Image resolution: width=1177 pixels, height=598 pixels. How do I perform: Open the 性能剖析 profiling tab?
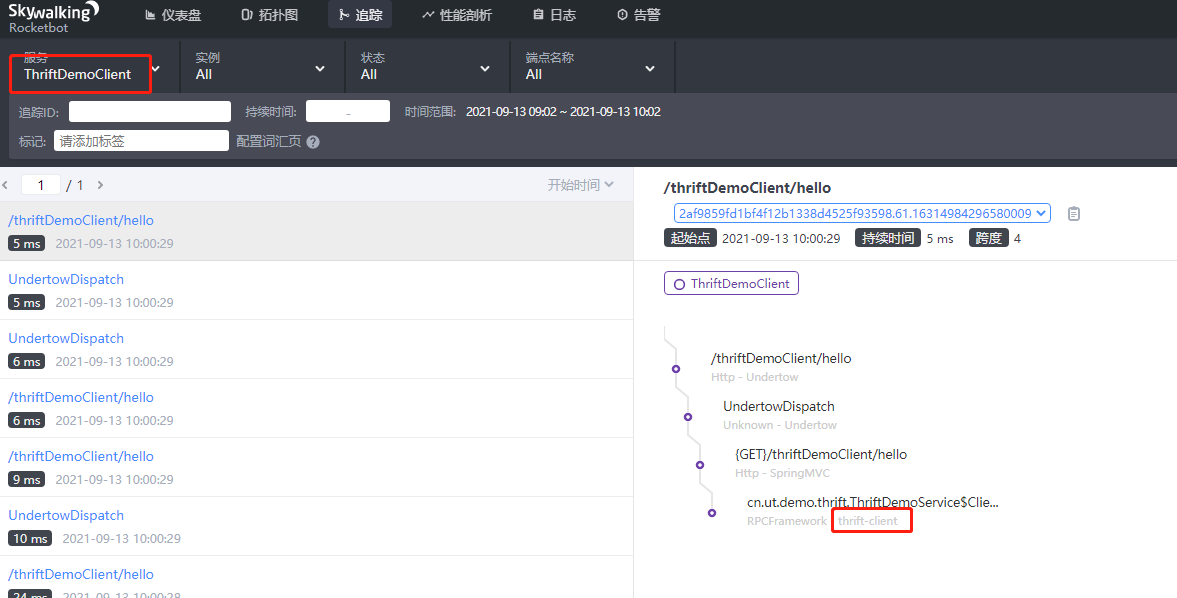(x=456, y=15)
